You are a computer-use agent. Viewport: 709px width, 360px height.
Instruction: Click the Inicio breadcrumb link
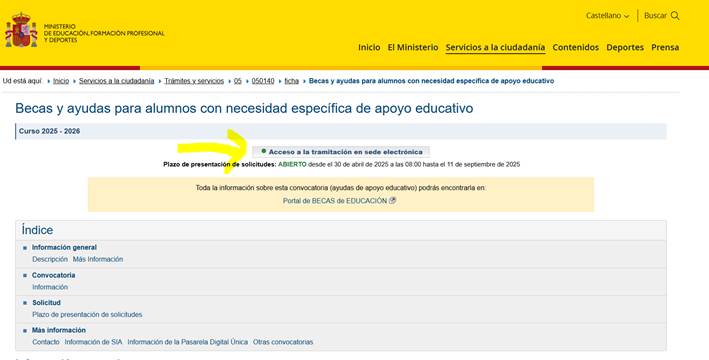61,81
